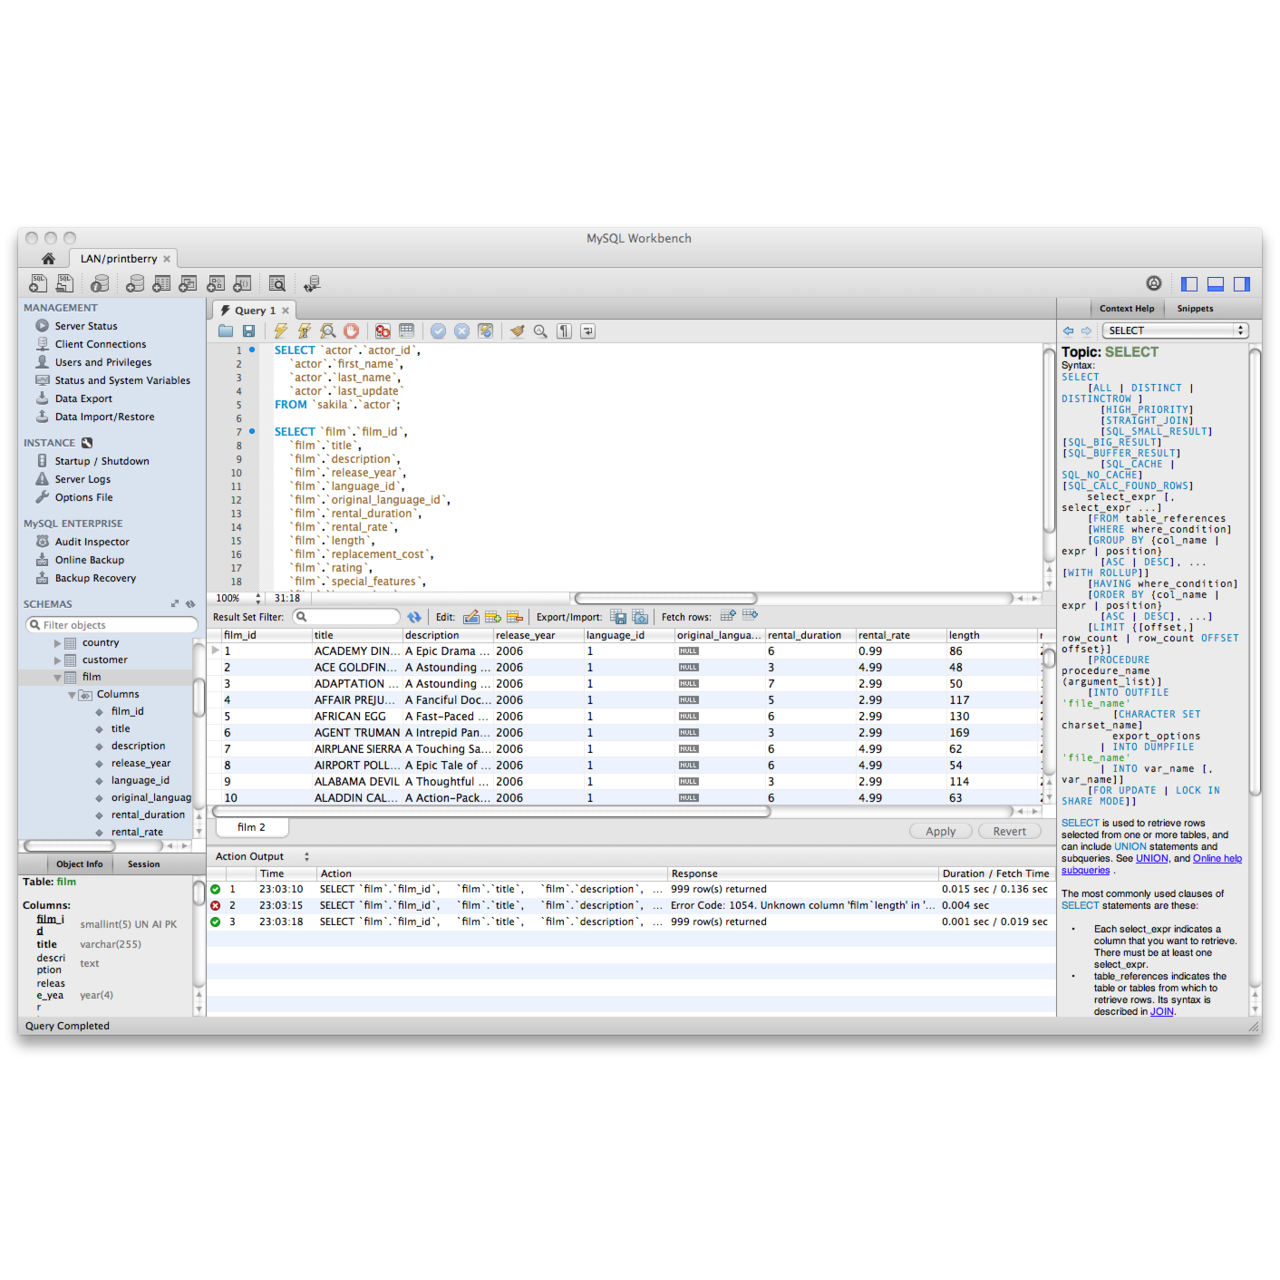
Task: Collapse the film table tree node
Action: point(57,677)
